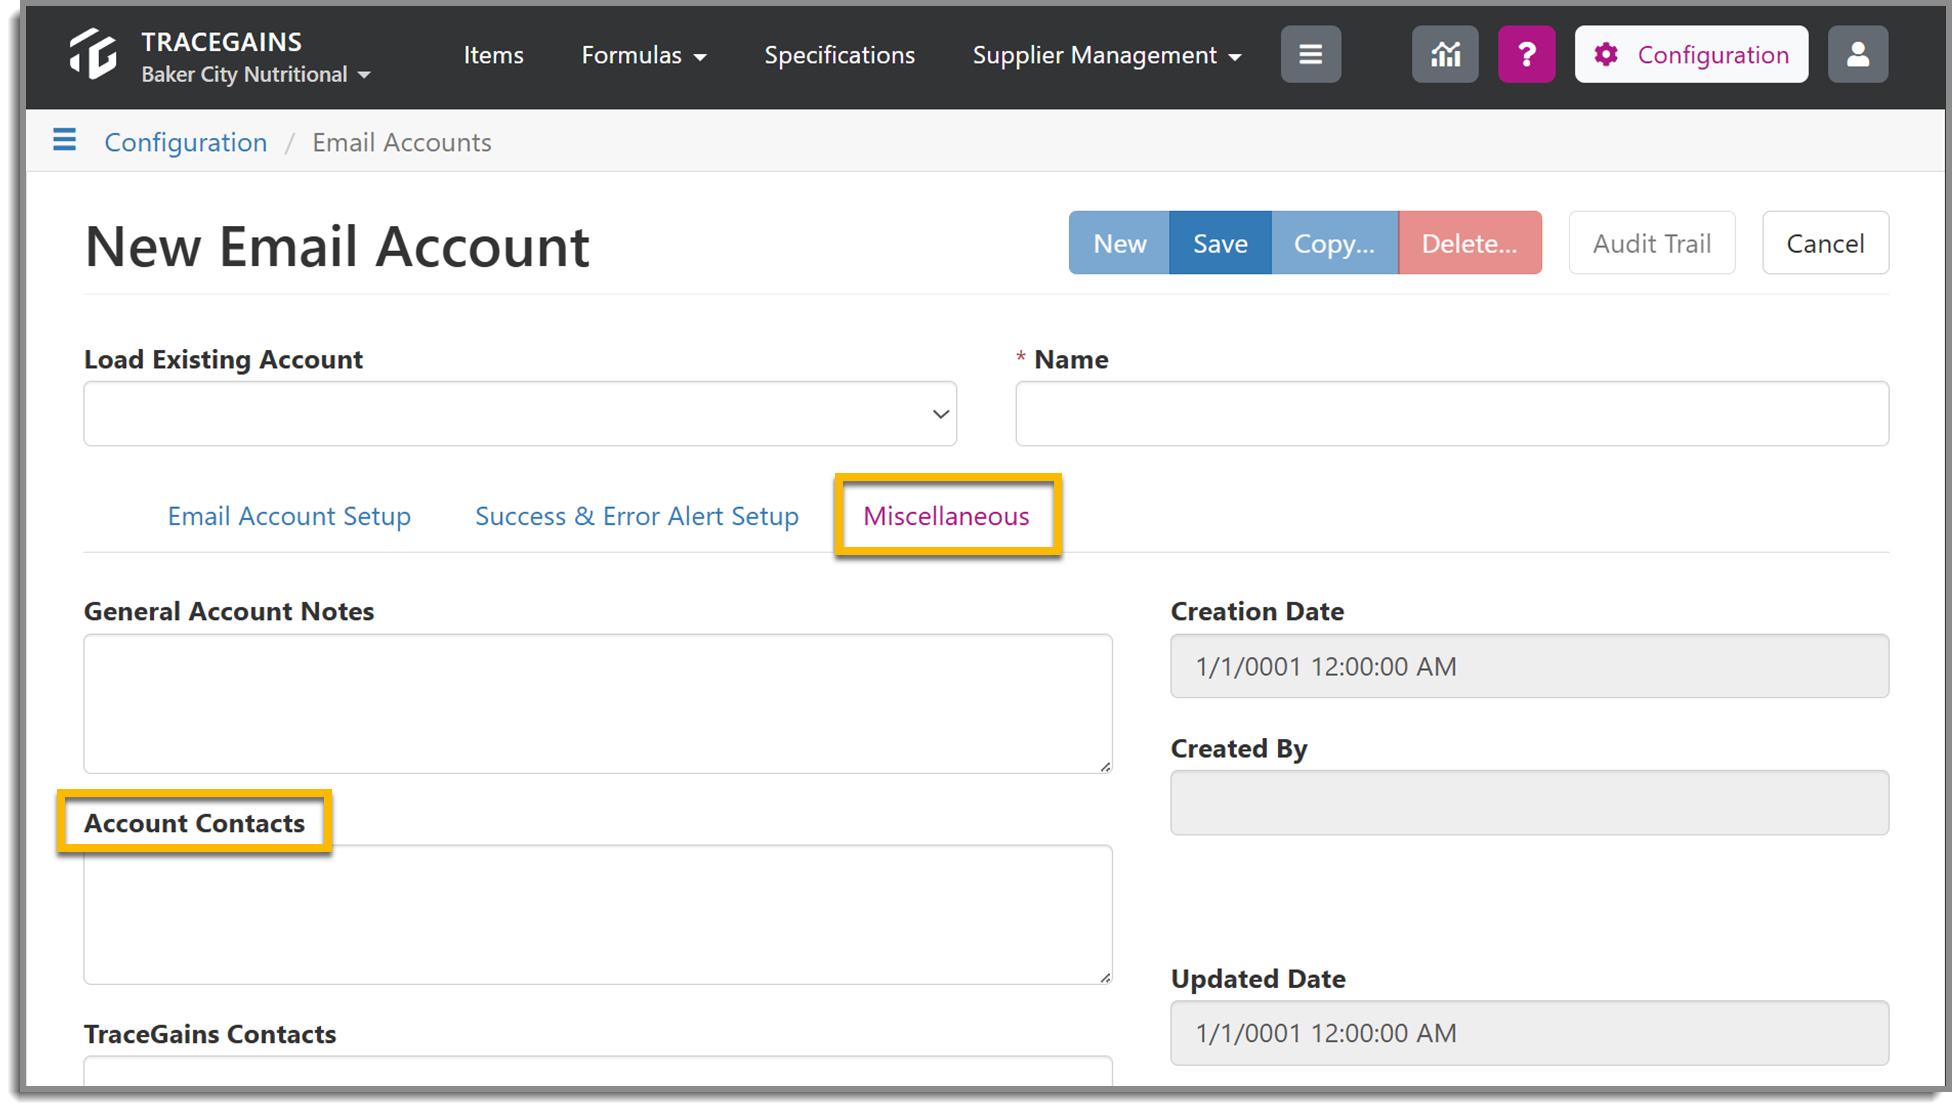Click the Delete... button
This screenshot has width=1952, height=1112.
(1469, 243)
